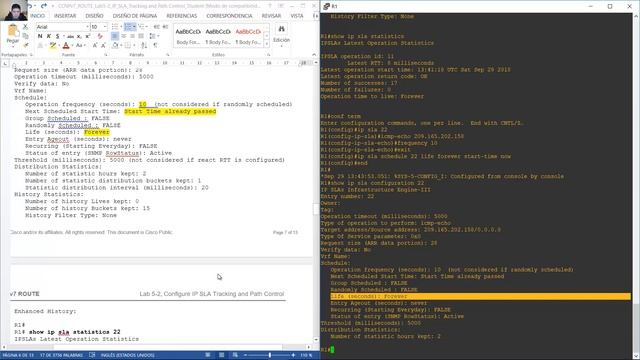Toggle underline (S) formatting
The image size is (640, 360).
point(58,36)
